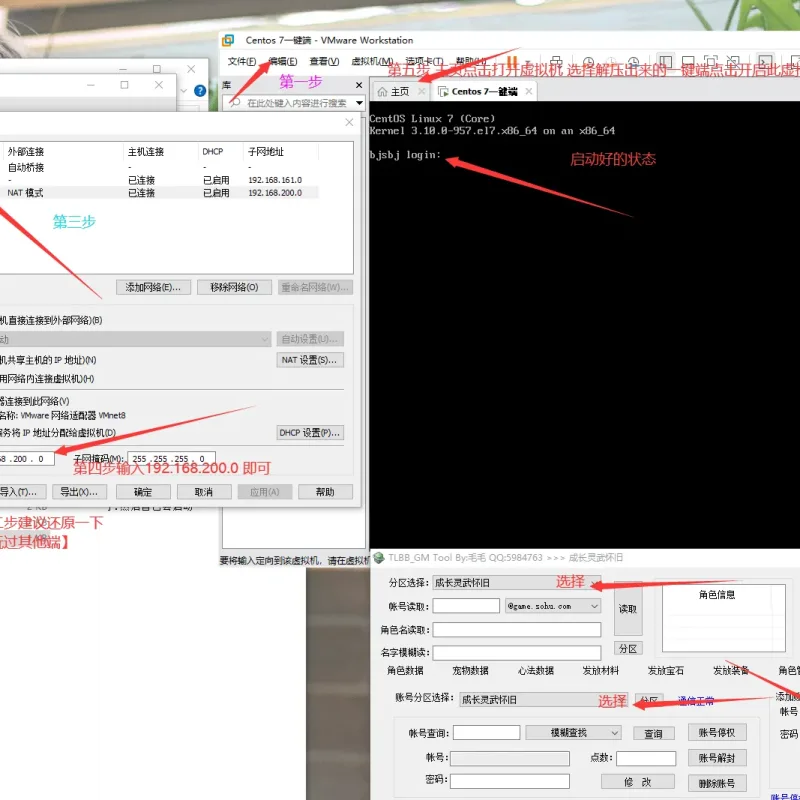Click the 名字模糊读 input field
The width and height of the screenshot is (800, 800).
[517, 653]
